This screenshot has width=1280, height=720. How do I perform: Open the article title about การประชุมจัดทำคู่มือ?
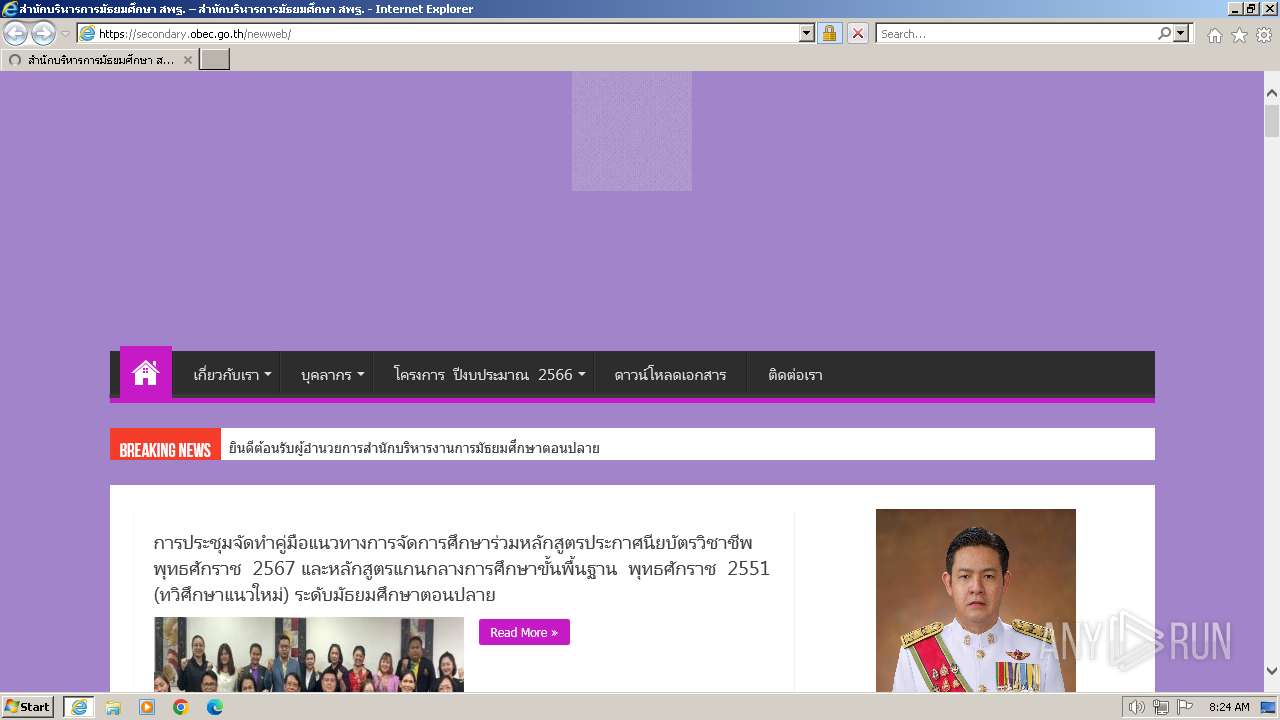(461, 569)
